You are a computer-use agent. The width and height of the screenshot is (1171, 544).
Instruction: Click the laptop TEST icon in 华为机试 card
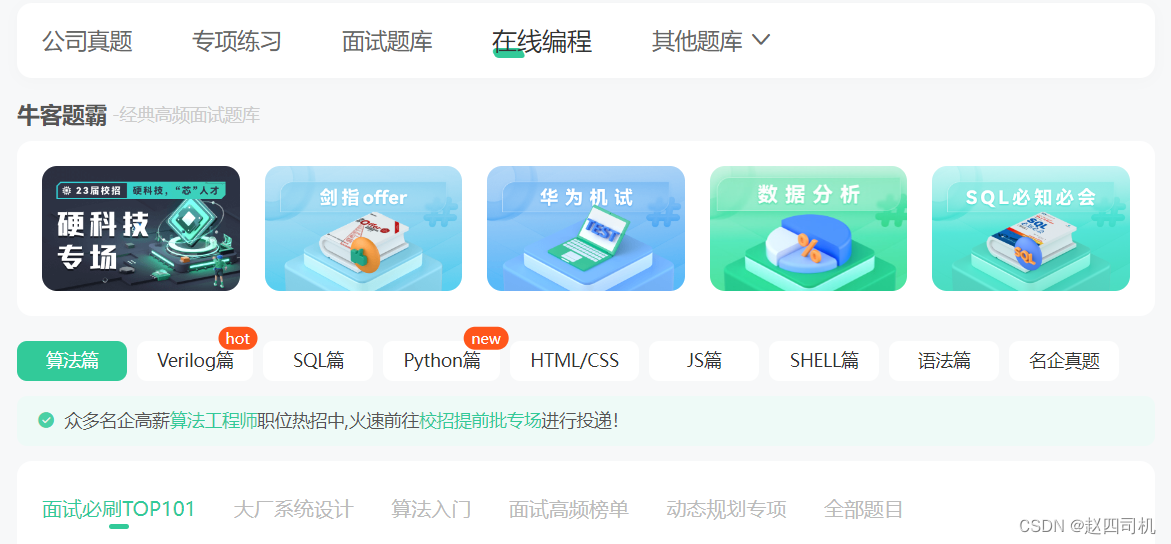click(x=589, y=238)
